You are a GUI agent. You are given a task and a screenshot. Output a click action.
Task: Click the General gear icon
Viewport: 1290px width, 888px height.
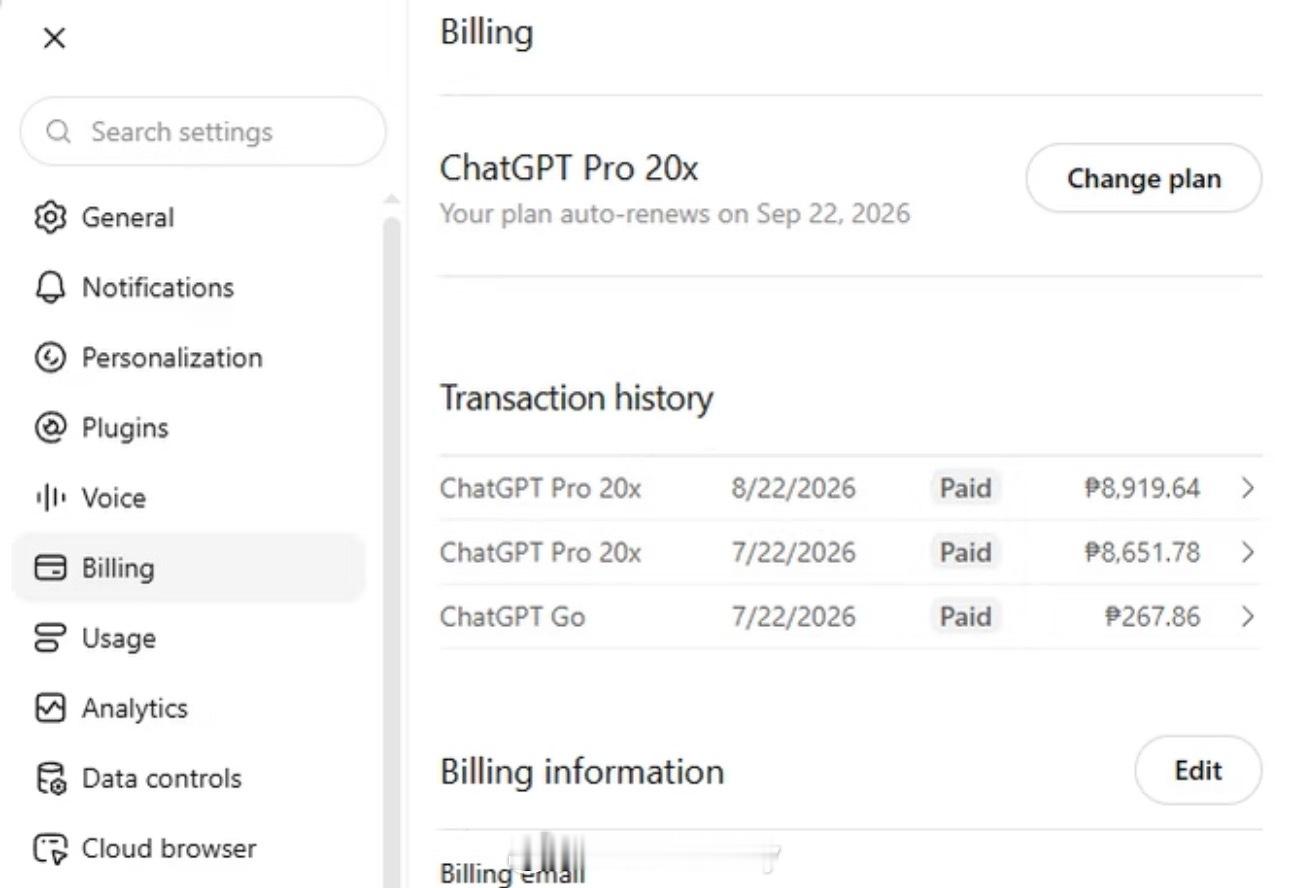[x=50, y=217]
